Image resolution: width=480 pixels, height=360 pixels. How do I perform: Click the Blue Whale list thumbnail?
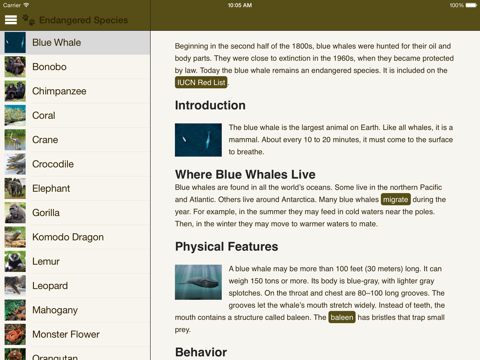15,43
